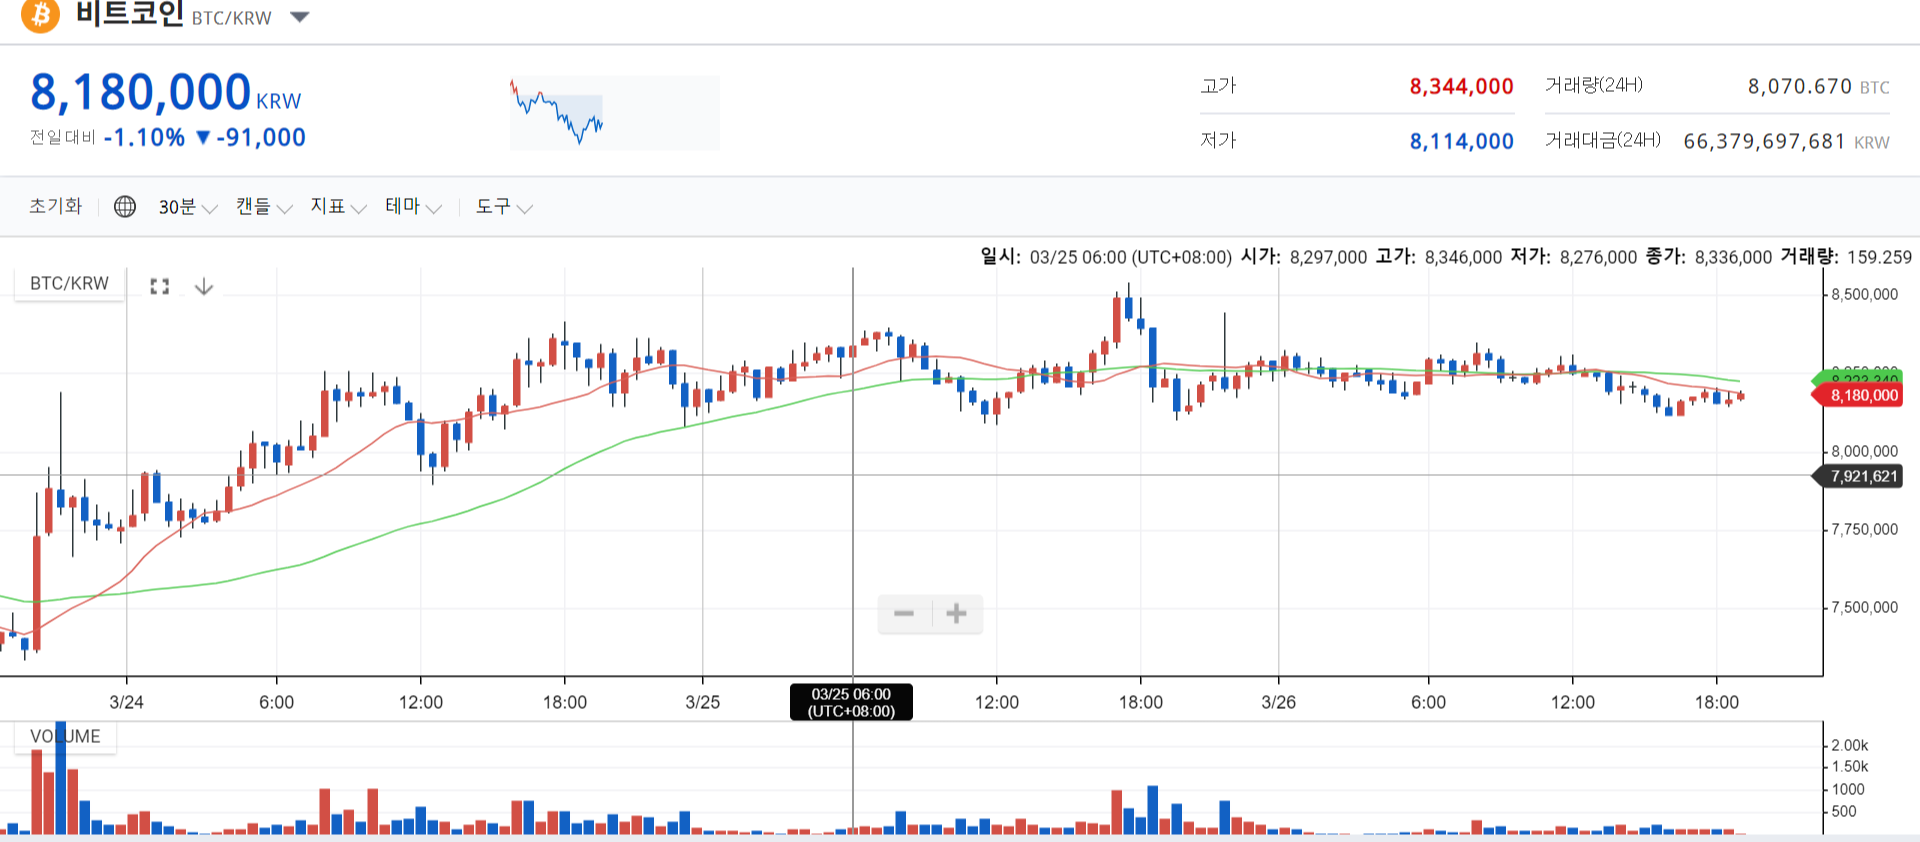Zoom out chart with minus button
Image resolution: width=1920 pixels, height=842 pixels.
(x=904, y=613)
